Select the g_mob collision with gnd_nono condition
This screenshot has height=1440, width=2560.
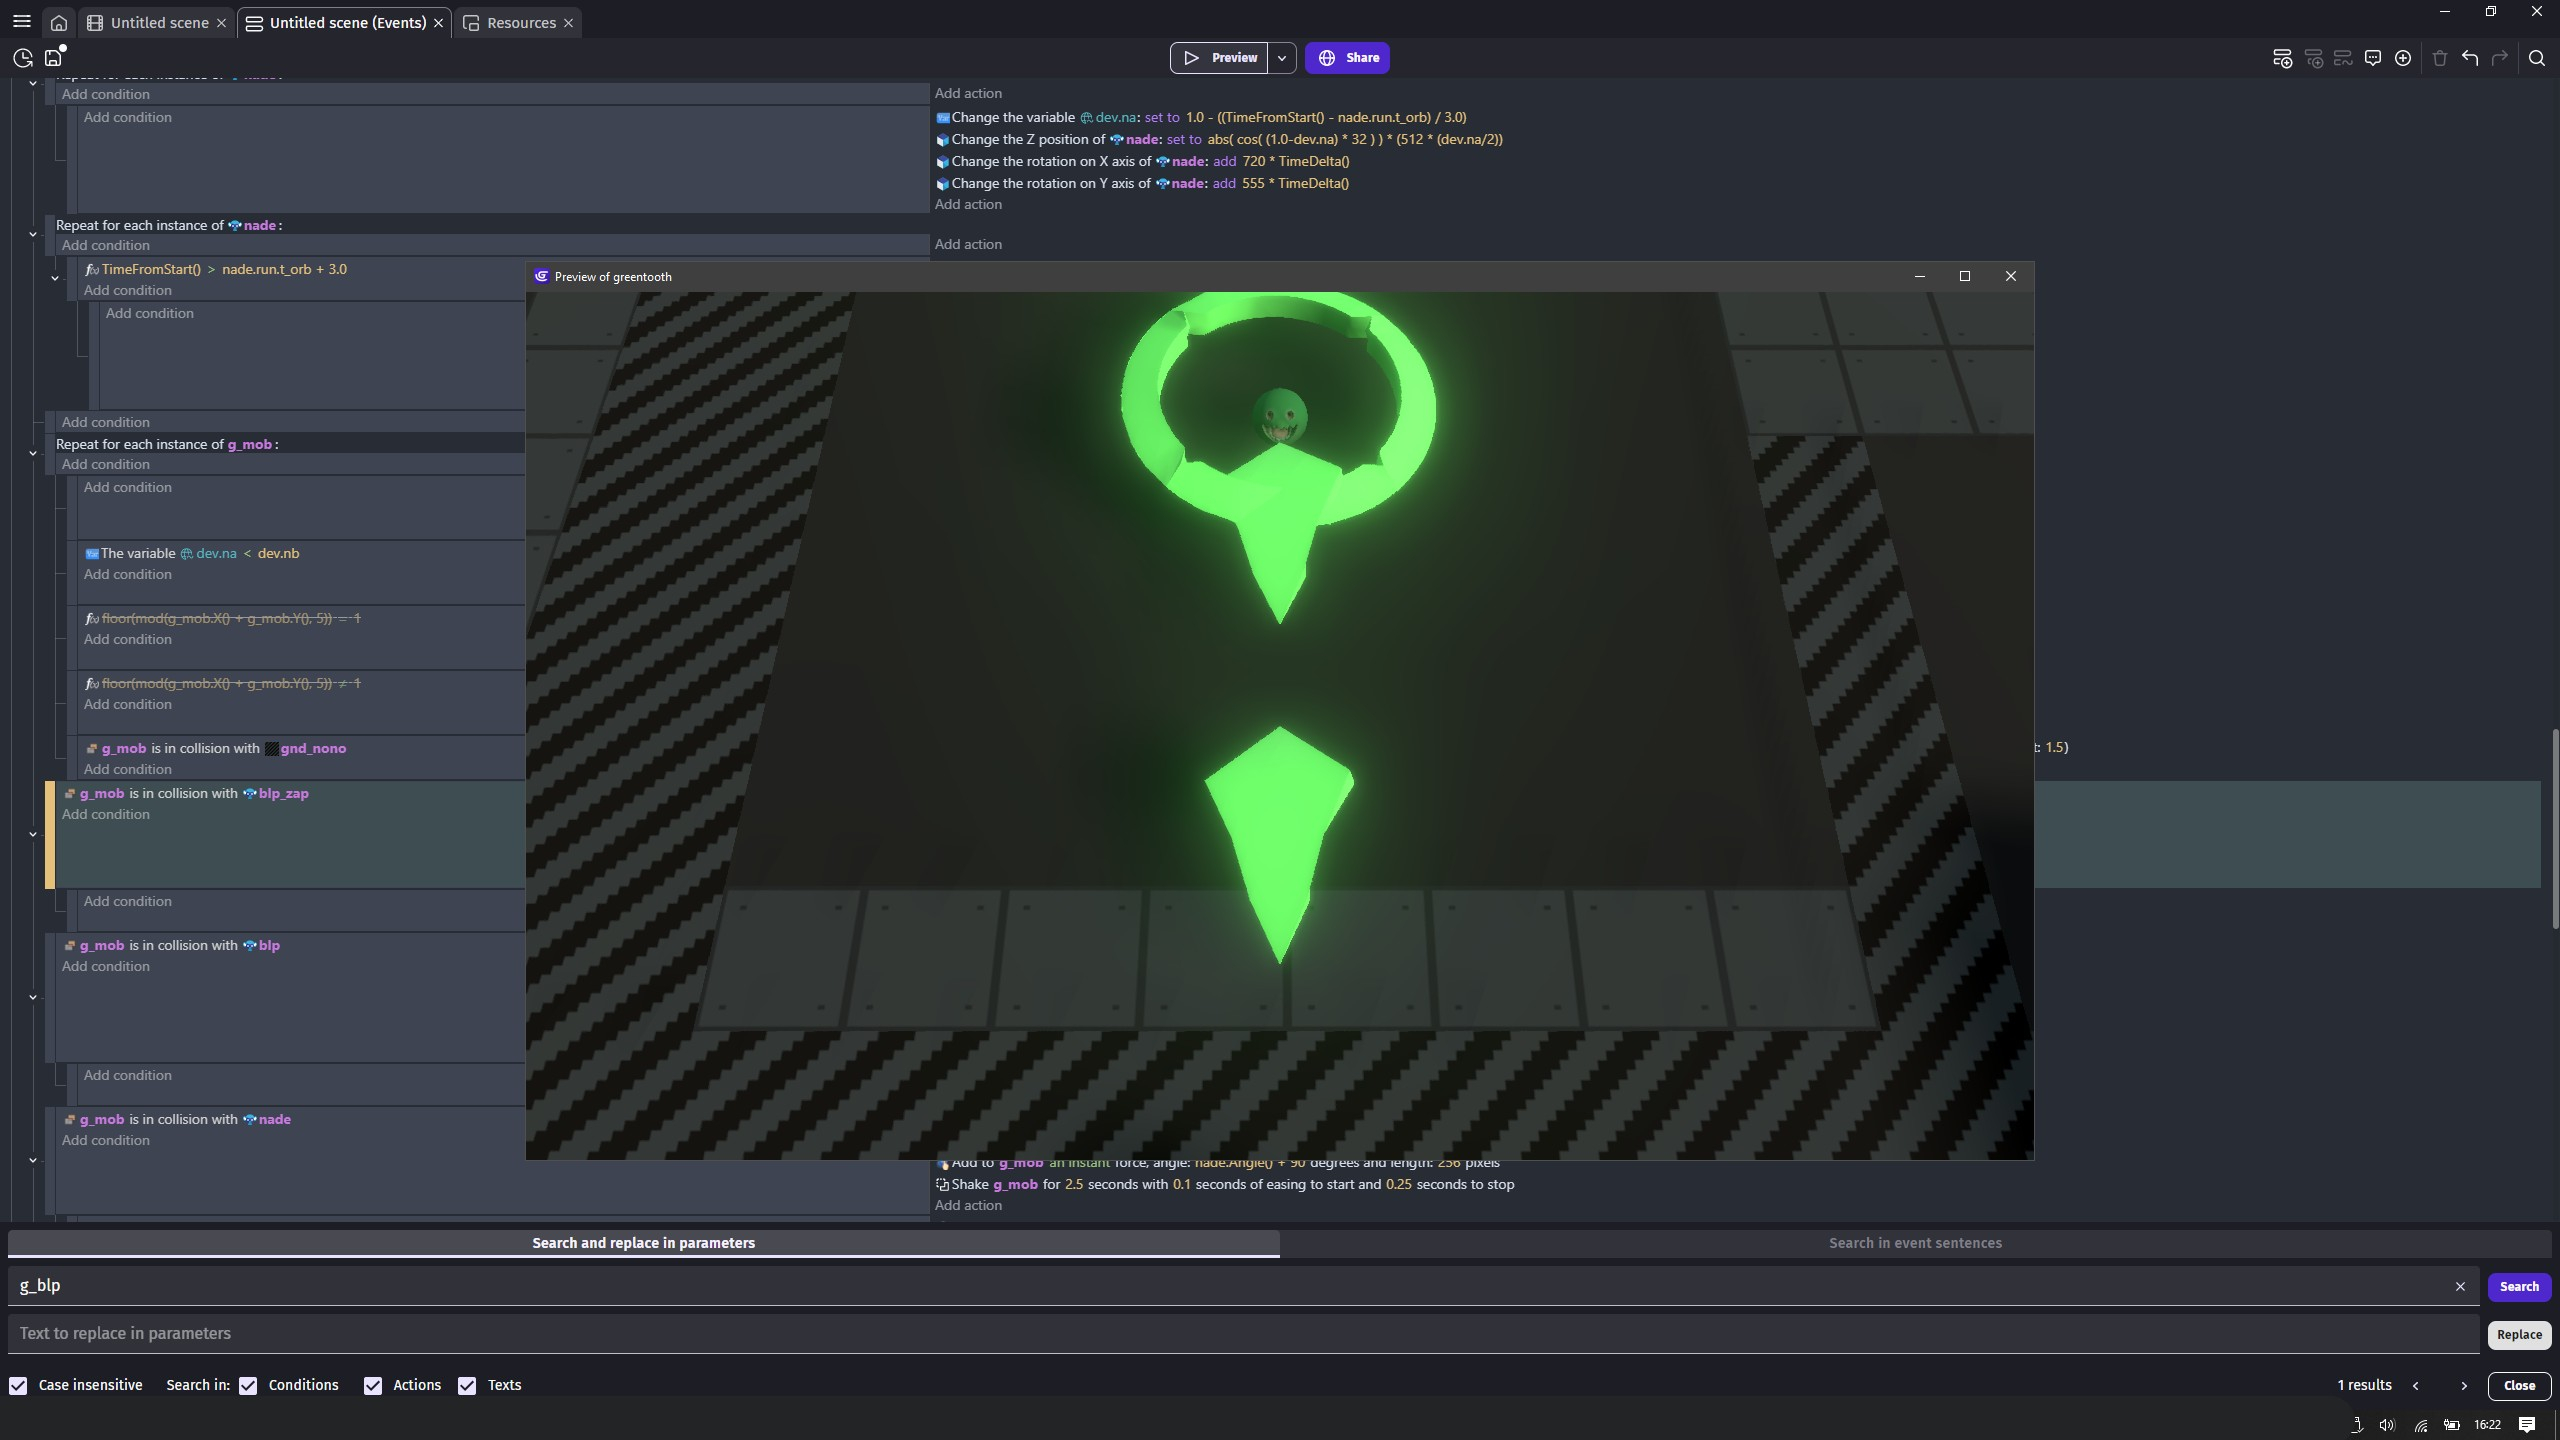point(216,749)
